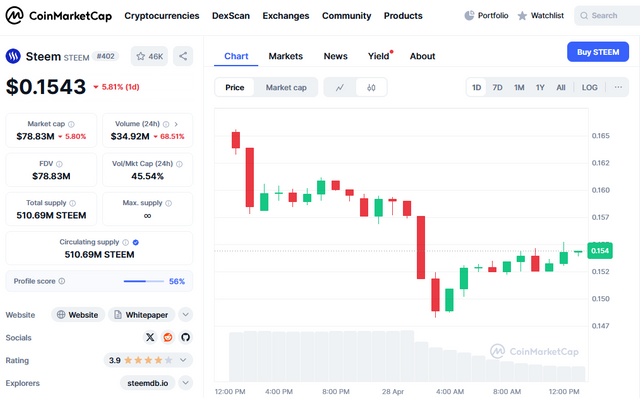Open the X (Twitter) social link
Screen dimensions: 640x398
[150, 337]
